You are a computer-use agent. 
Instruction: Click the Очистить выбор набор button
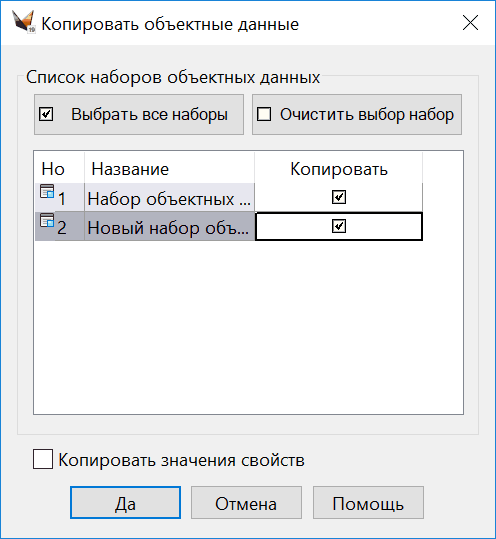tap(357, 114)
